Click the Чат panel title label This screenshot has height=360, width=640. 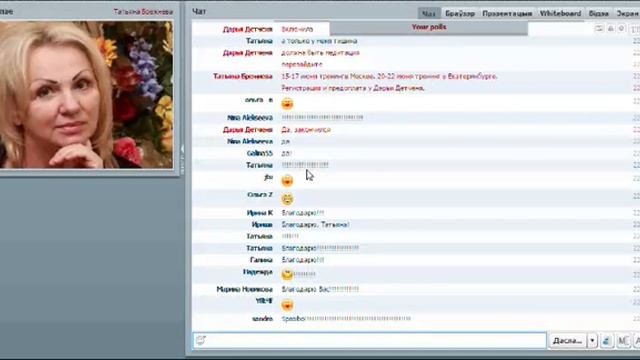tap(199, 12)
